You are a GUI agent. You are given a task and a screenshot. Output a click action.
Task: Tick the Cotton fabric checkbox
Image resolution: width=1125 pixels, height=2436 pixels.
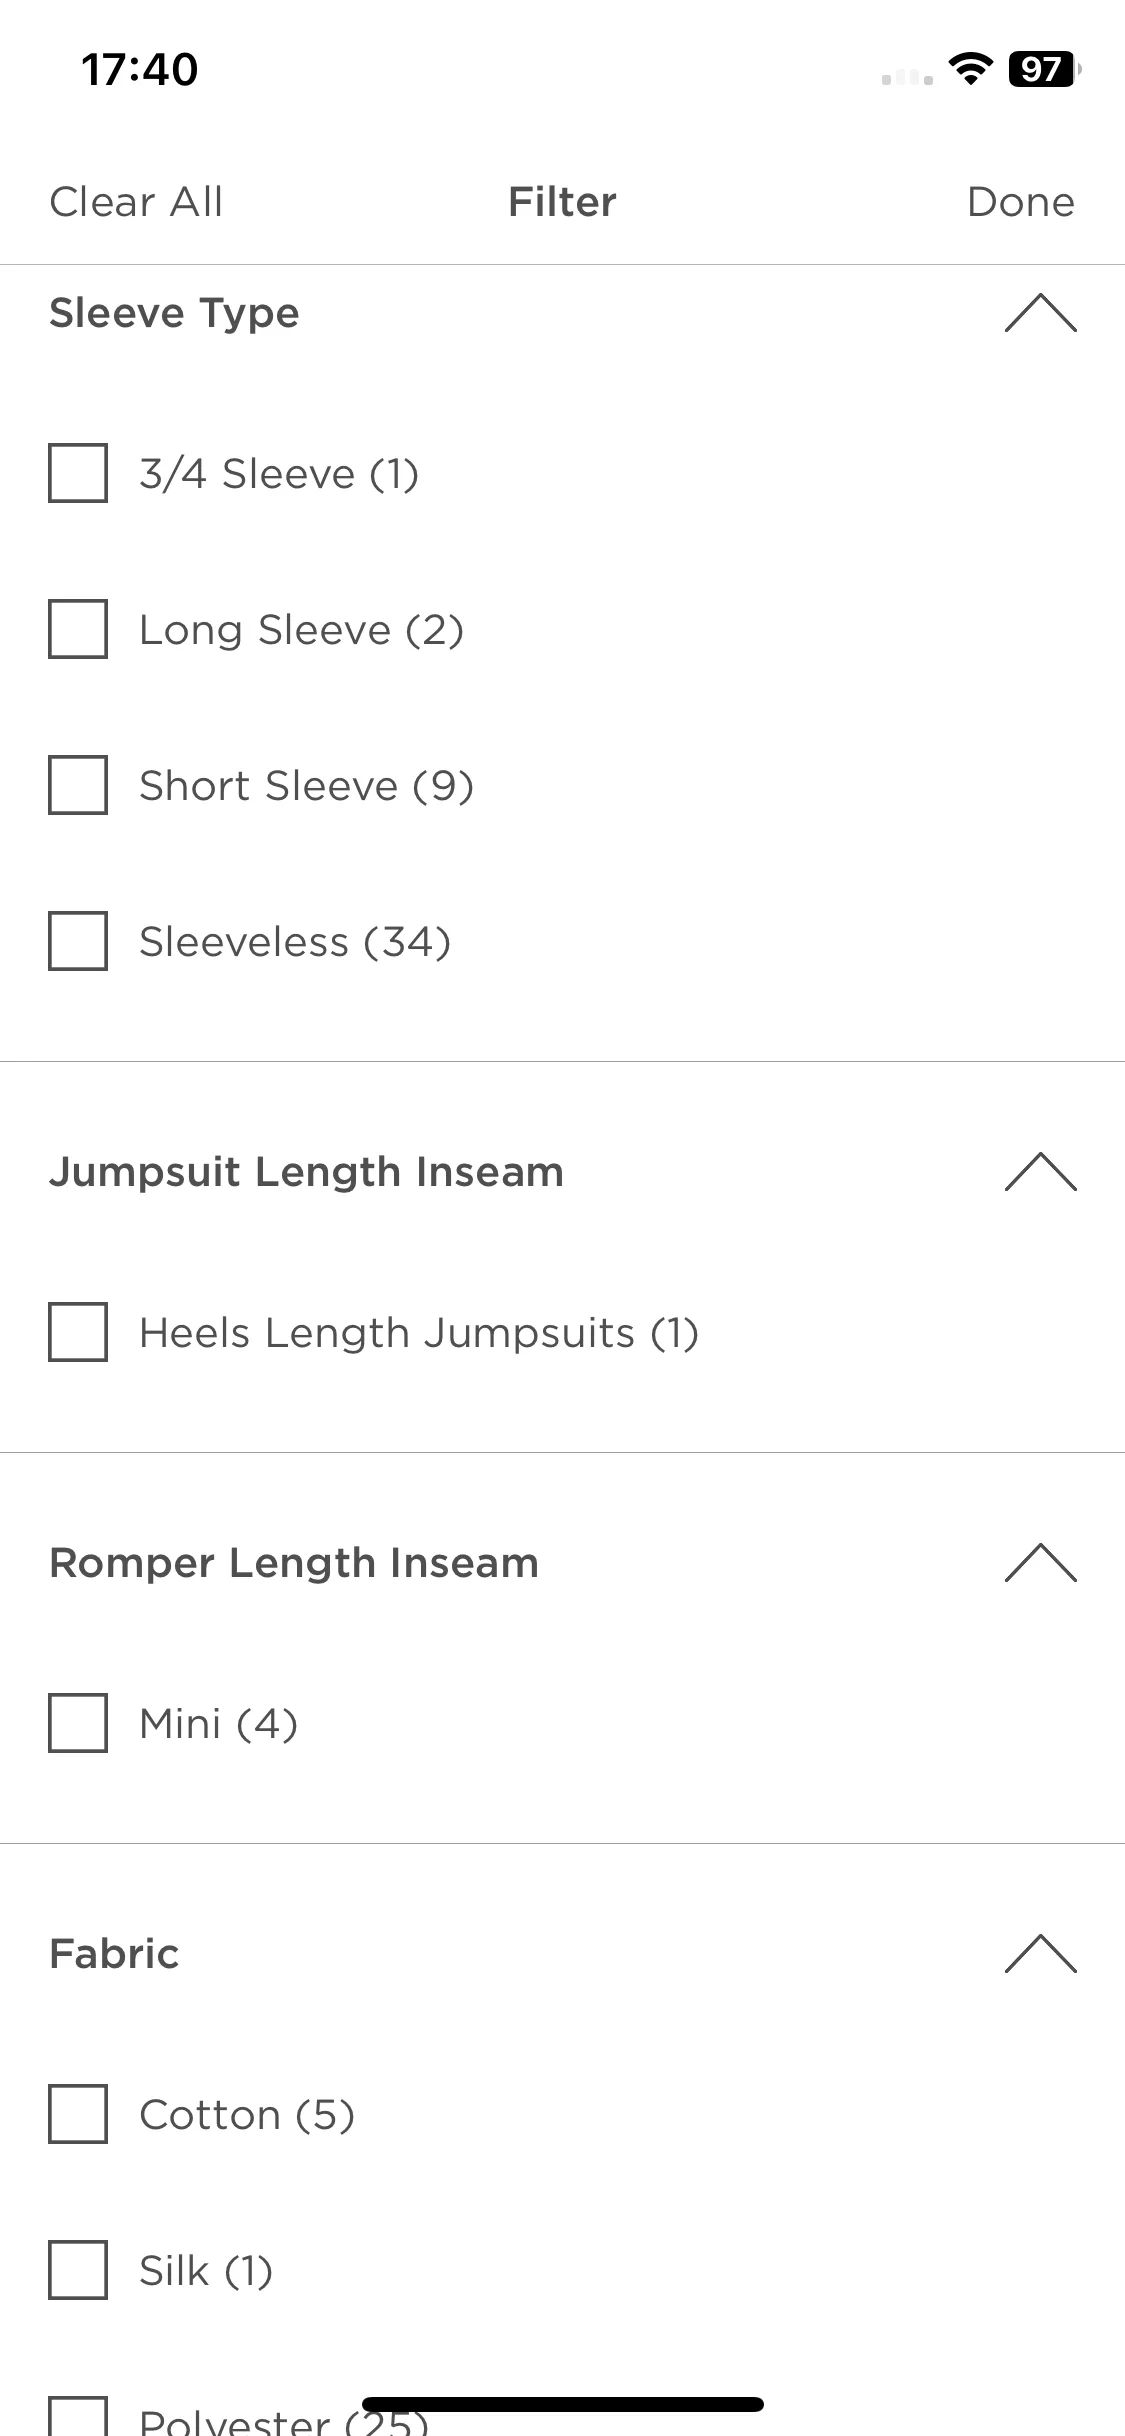click(78, 2114)
